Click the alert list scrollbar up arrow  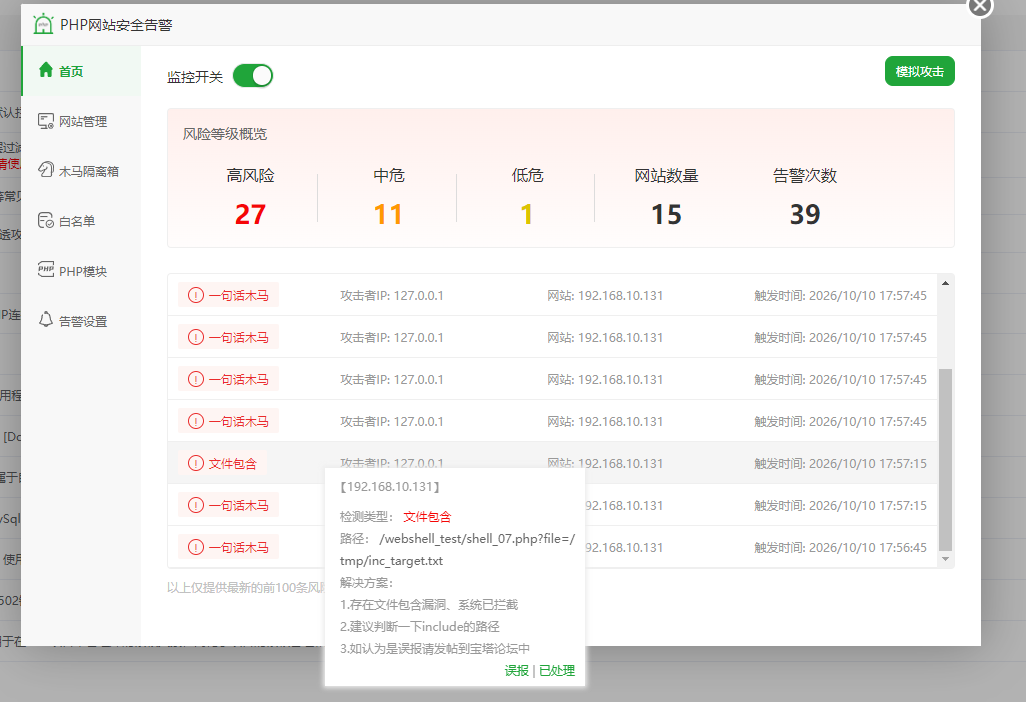click(x=945, y=283)
